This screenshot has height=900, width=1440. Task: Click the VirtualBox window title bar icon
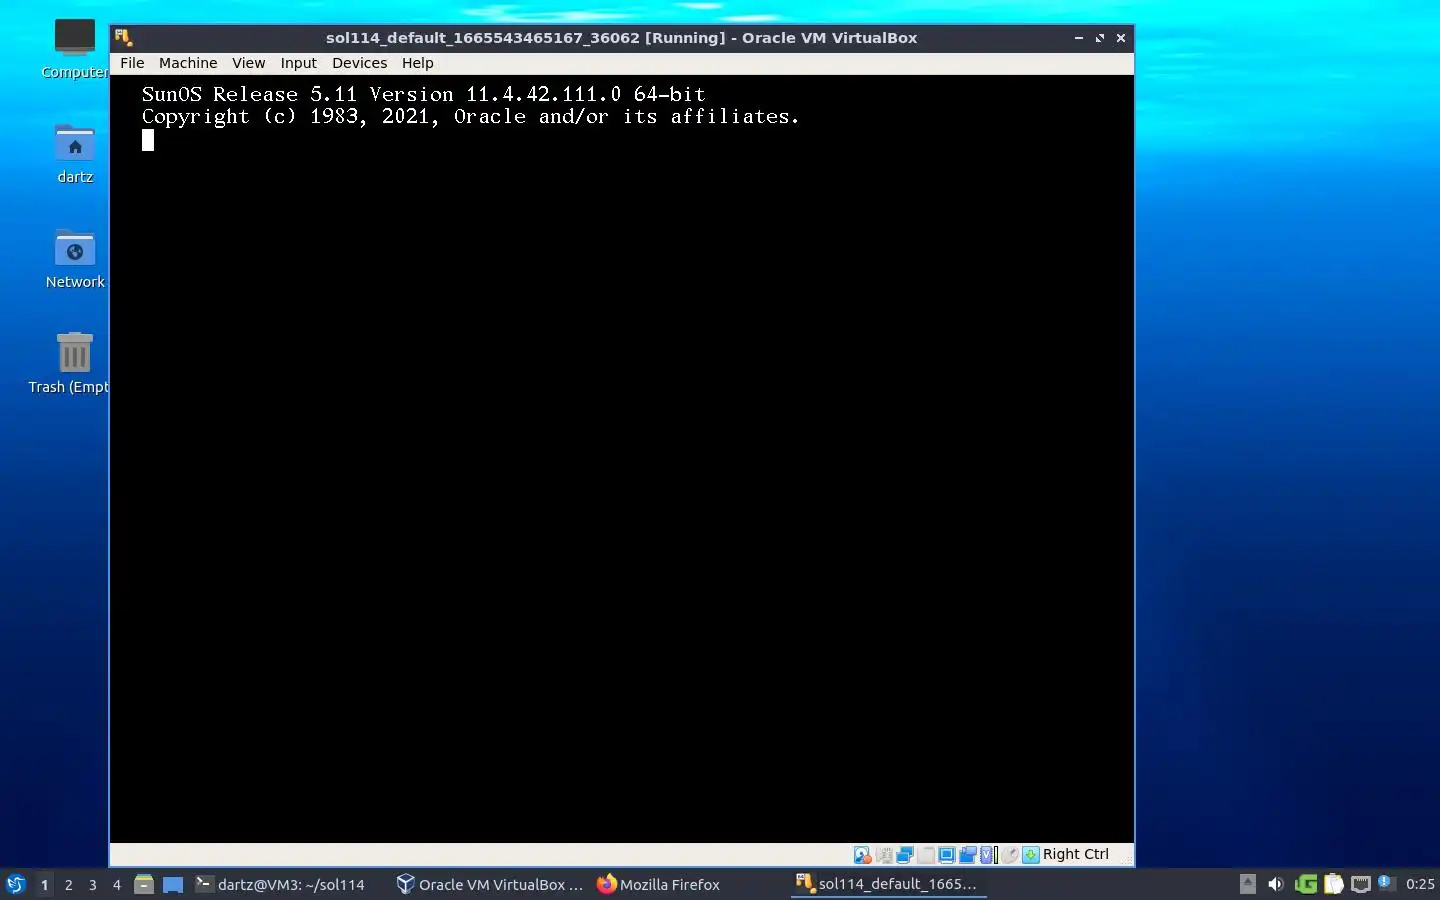tap(124, 38)
